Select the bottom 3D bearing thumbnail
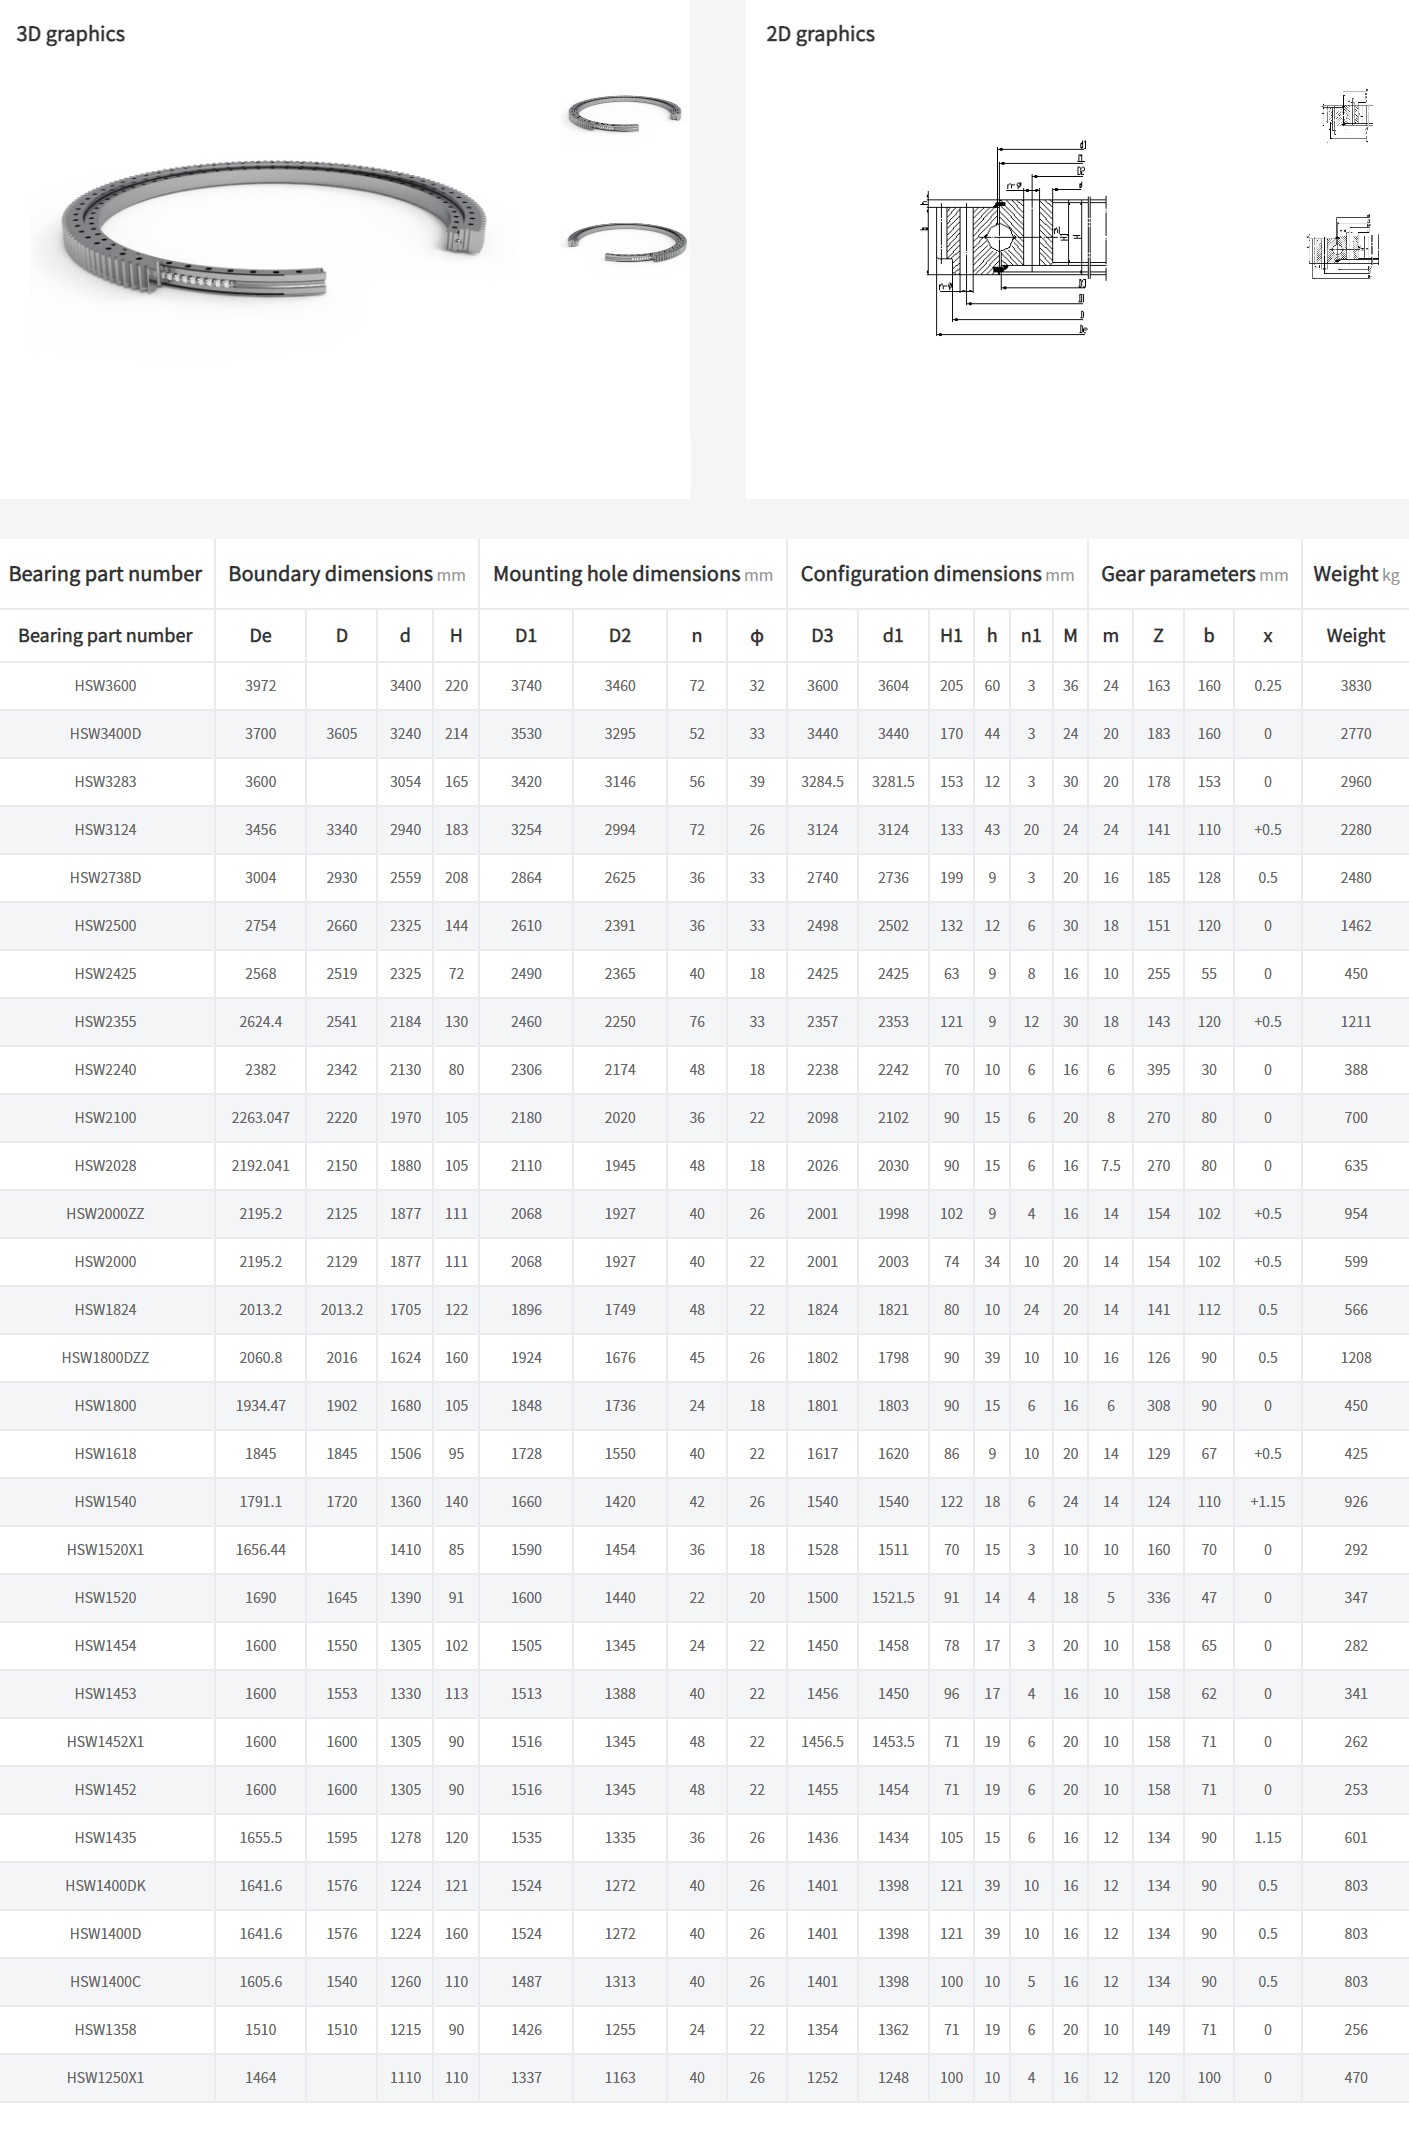 (626, 242)
